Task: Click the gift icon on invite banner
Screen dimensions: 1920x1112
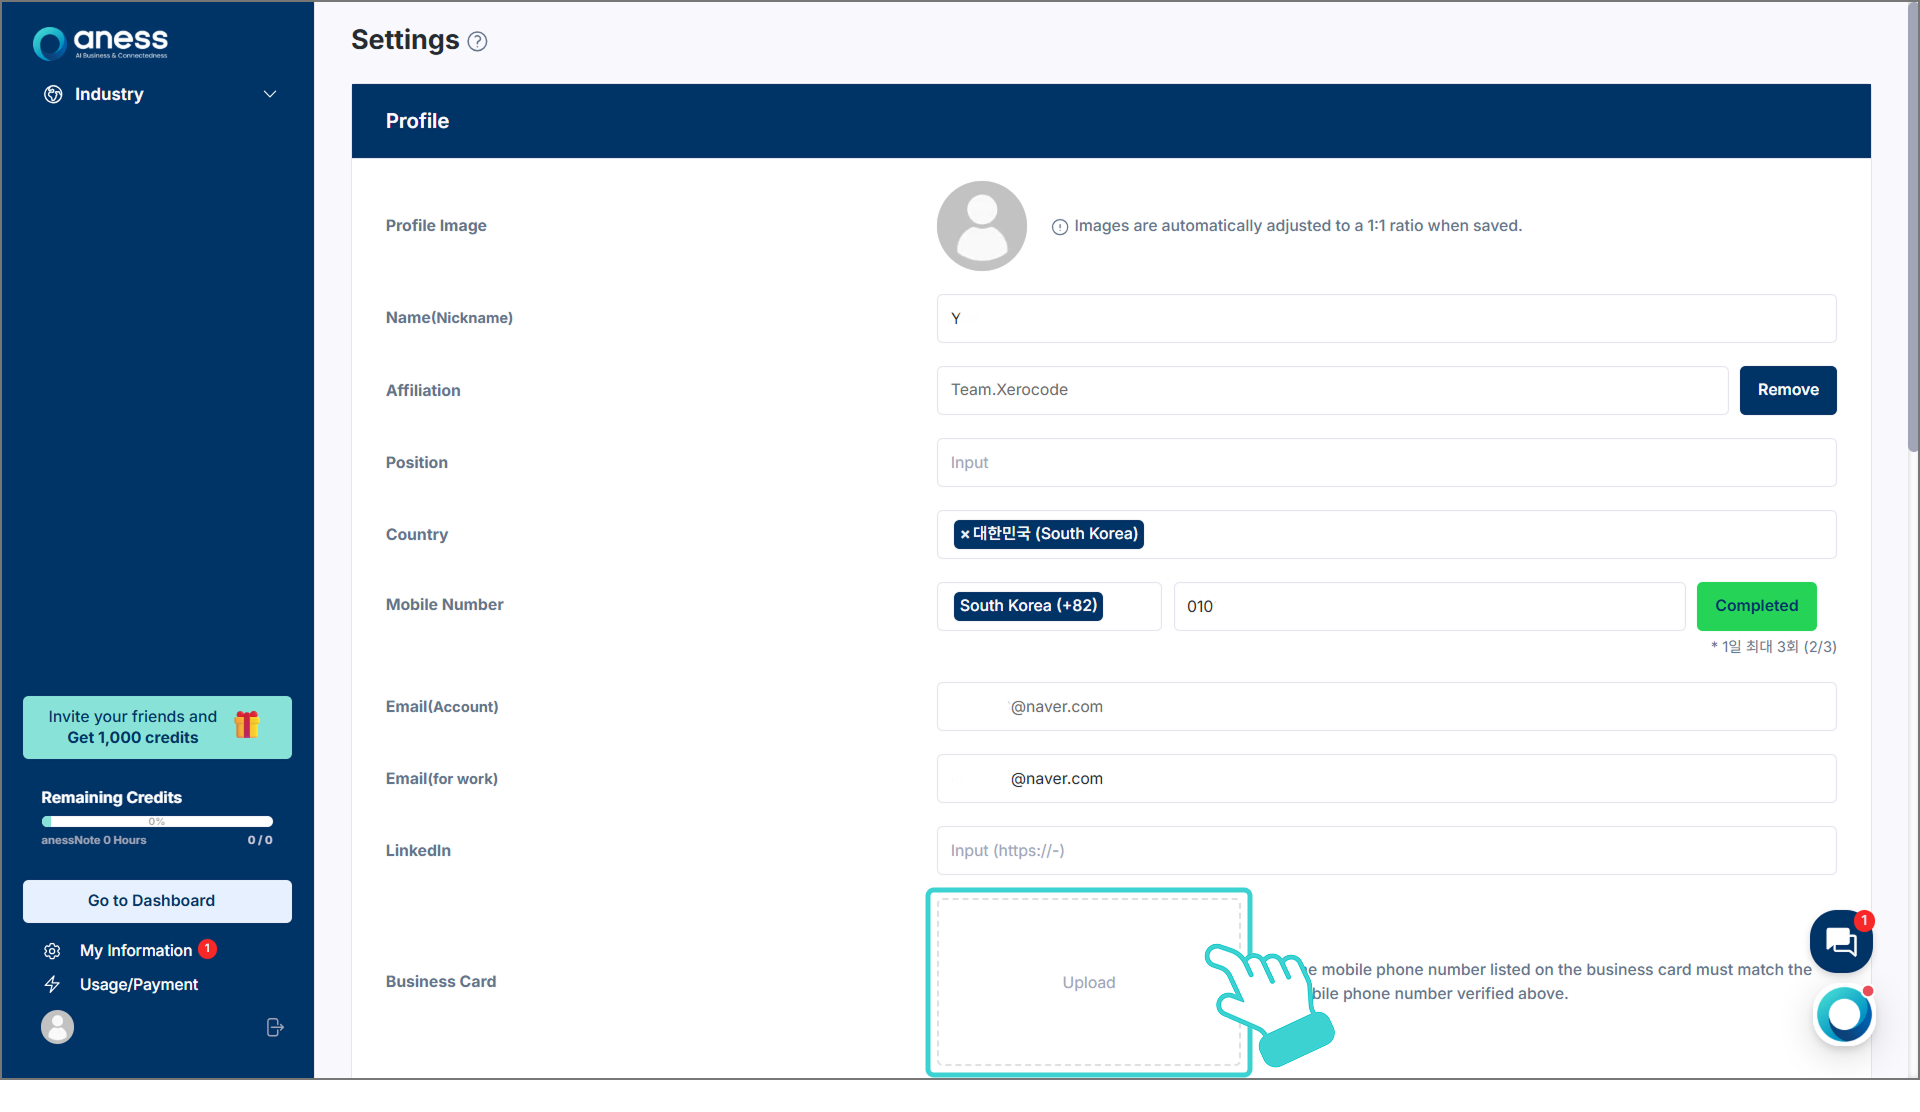Action: pyautogui.click(x=247, y=725)
